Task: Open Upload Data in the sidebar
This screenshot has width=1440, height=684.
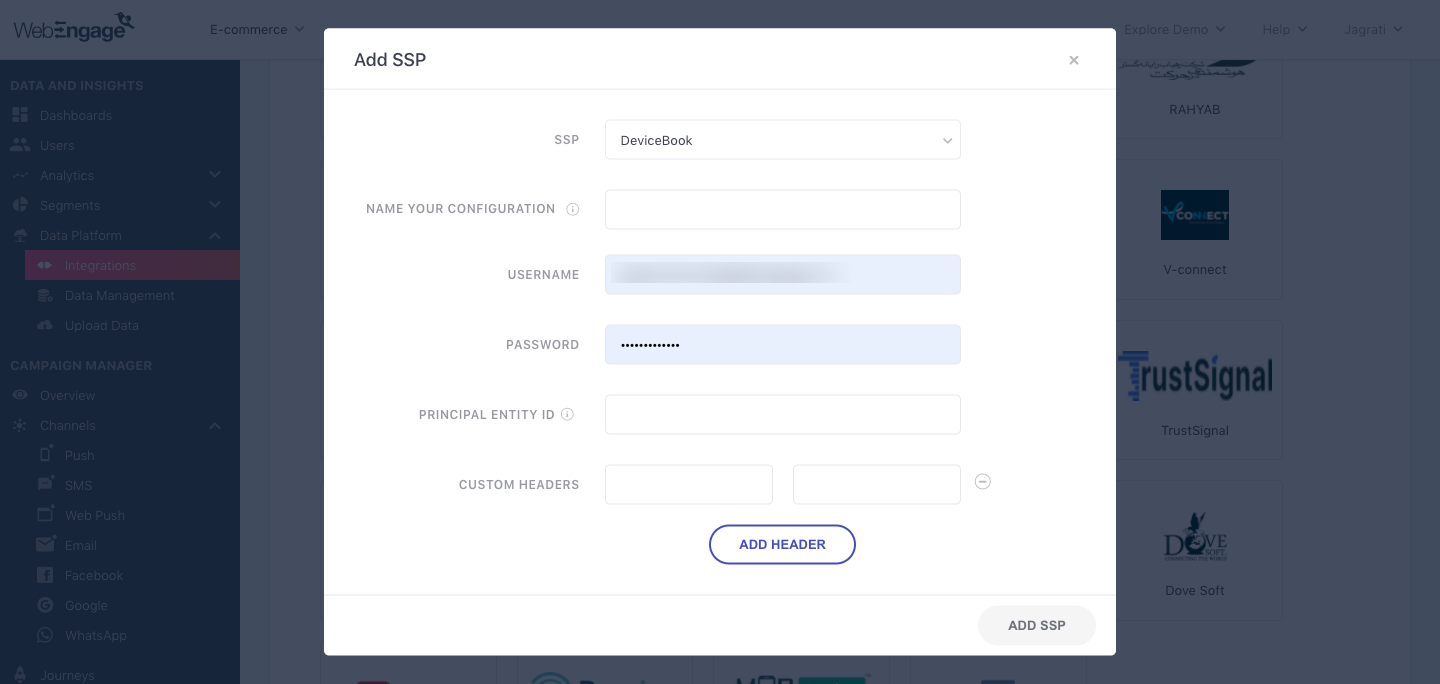Action: (x=101, y=325)
